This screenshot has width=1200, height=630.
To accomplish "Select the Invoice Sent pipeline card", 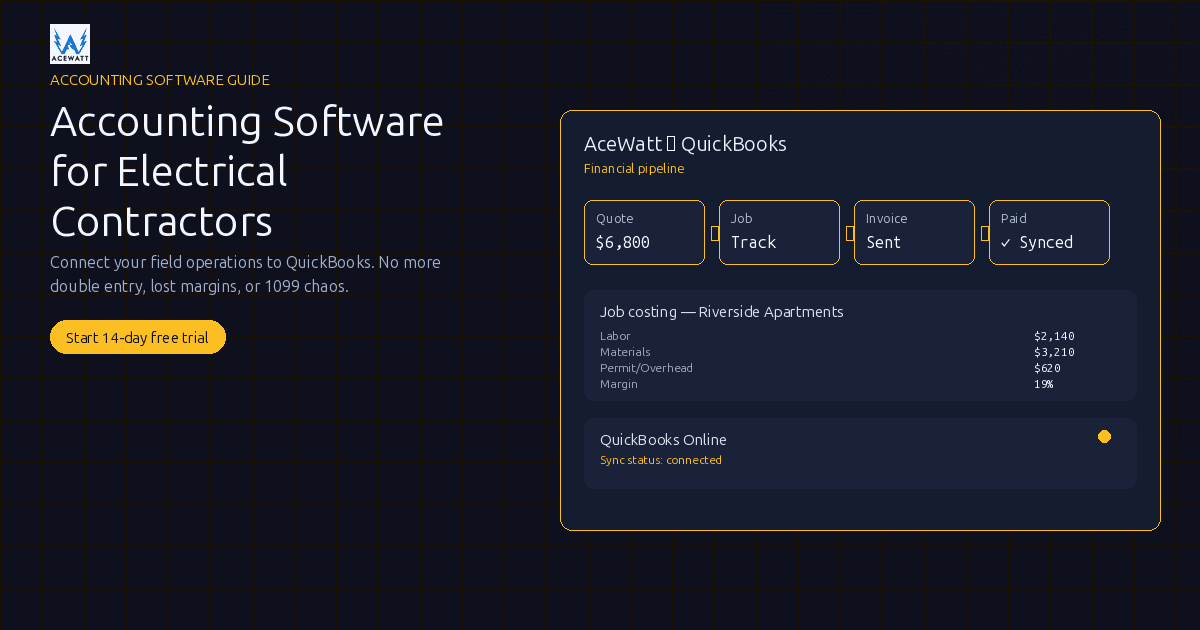I will (x=914, y=232).
